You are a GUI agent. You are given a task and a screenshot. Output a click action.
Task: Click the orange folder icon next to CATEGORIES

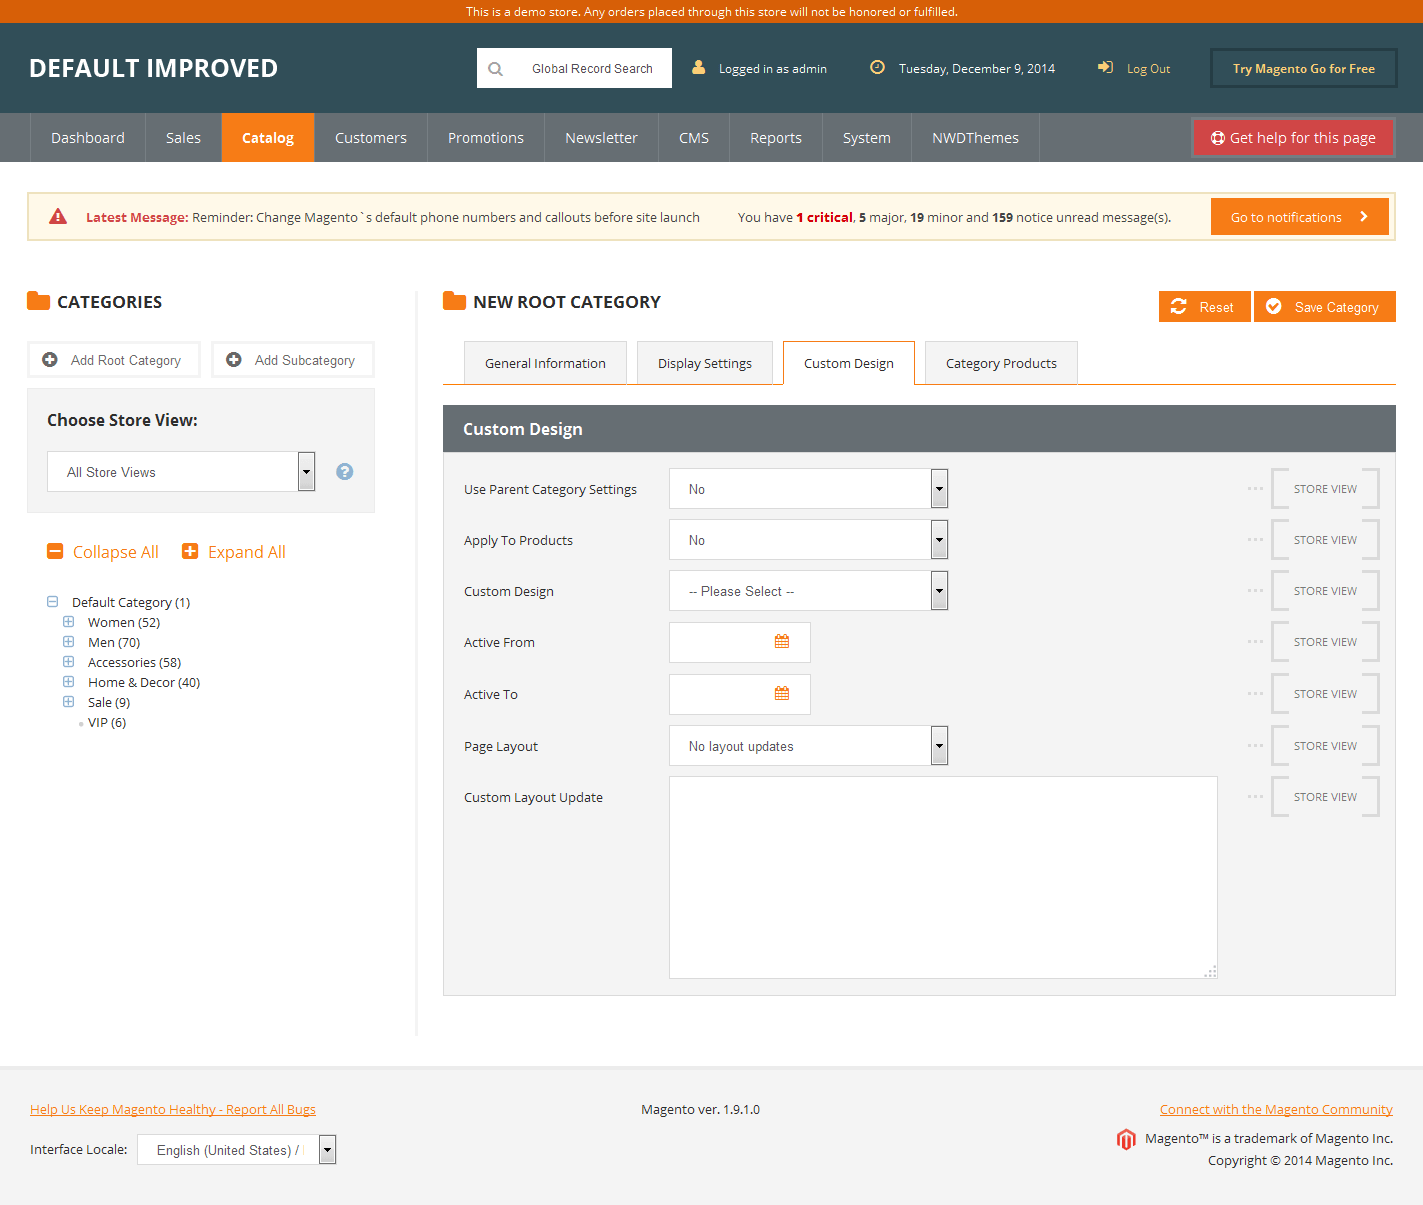39,301
